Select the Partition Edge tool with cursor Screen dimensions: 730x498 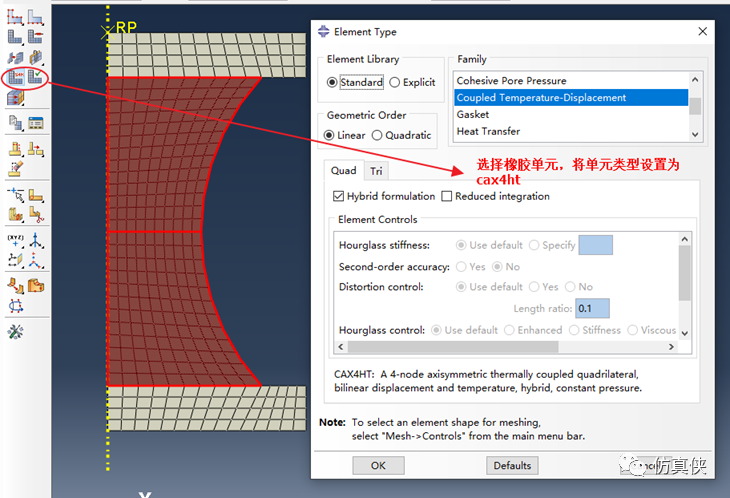pyautogui.click(x=15, y=195)
